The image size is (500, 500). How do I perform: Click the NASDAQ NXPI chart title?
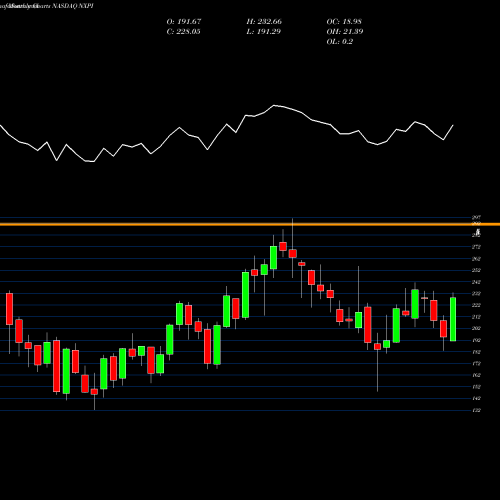[x=73, y=6]
